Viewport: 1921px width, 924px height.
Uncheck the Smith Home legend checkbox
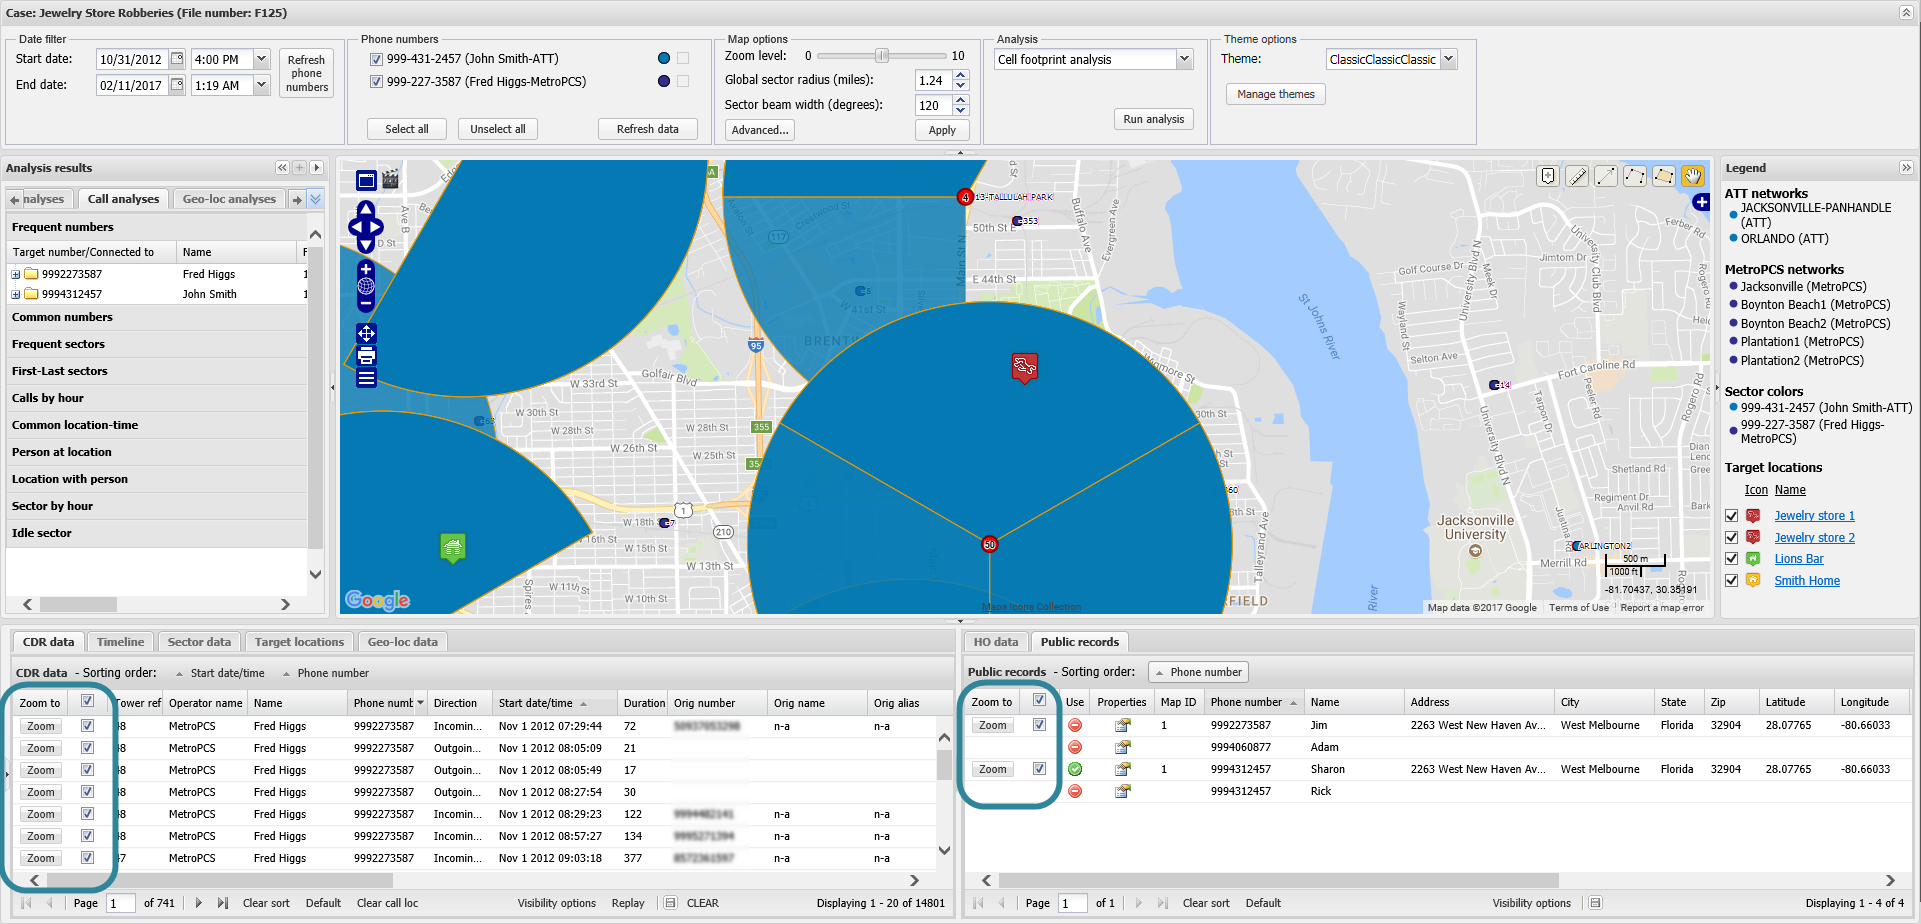click(1731, 581)
